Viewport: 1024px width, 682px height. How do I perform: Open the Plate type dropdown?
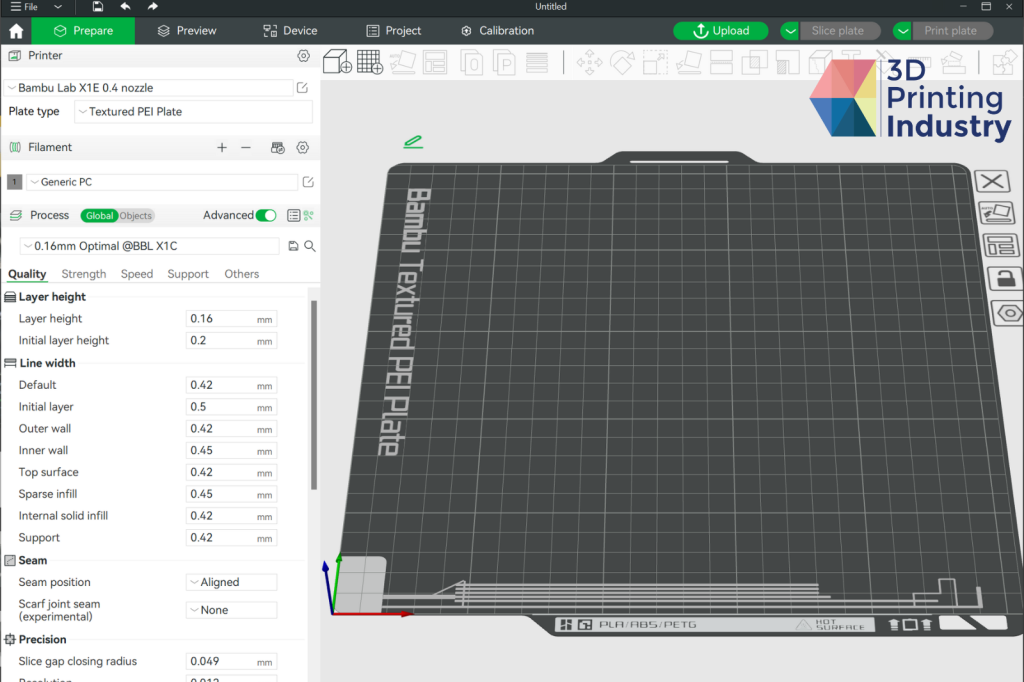pyautogui.click(x=193, y=112)
